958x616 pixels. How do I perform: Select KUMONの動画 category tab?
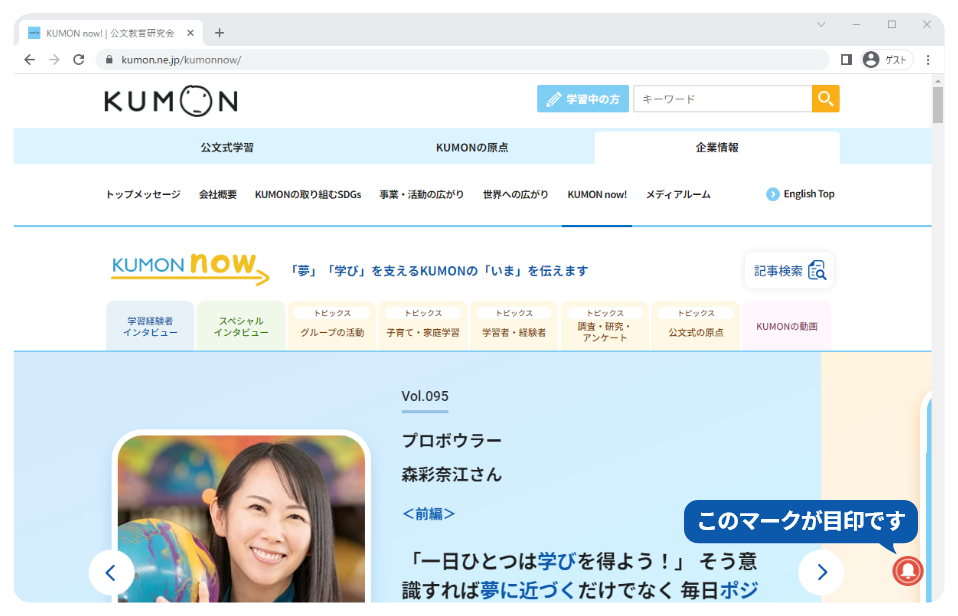point(787,326)
